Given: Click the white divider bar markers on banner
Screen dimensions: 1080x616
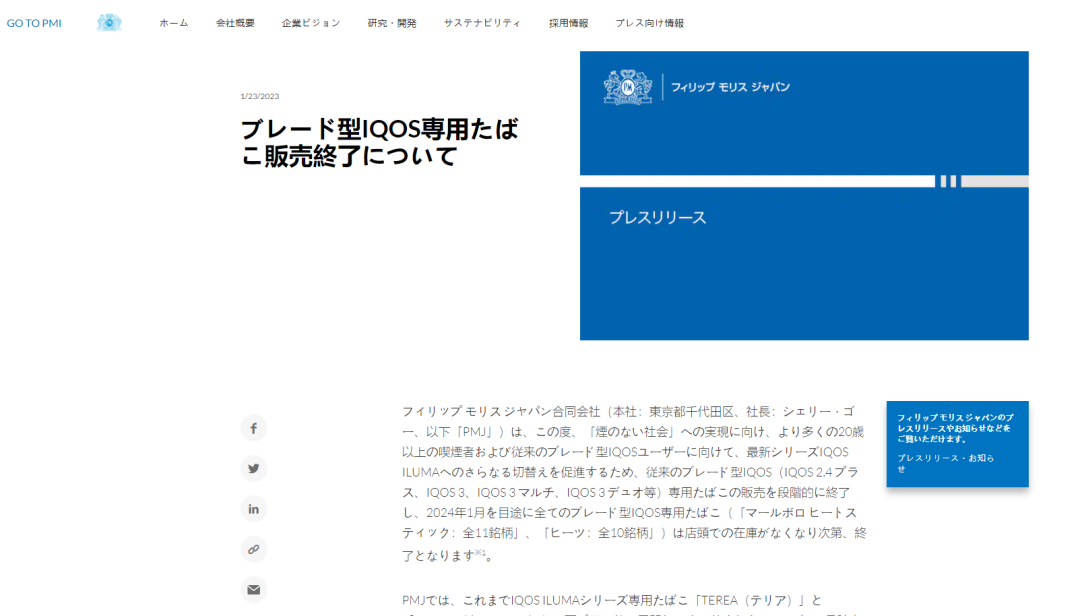Looking at the screenshot, I should pos(947,181).
